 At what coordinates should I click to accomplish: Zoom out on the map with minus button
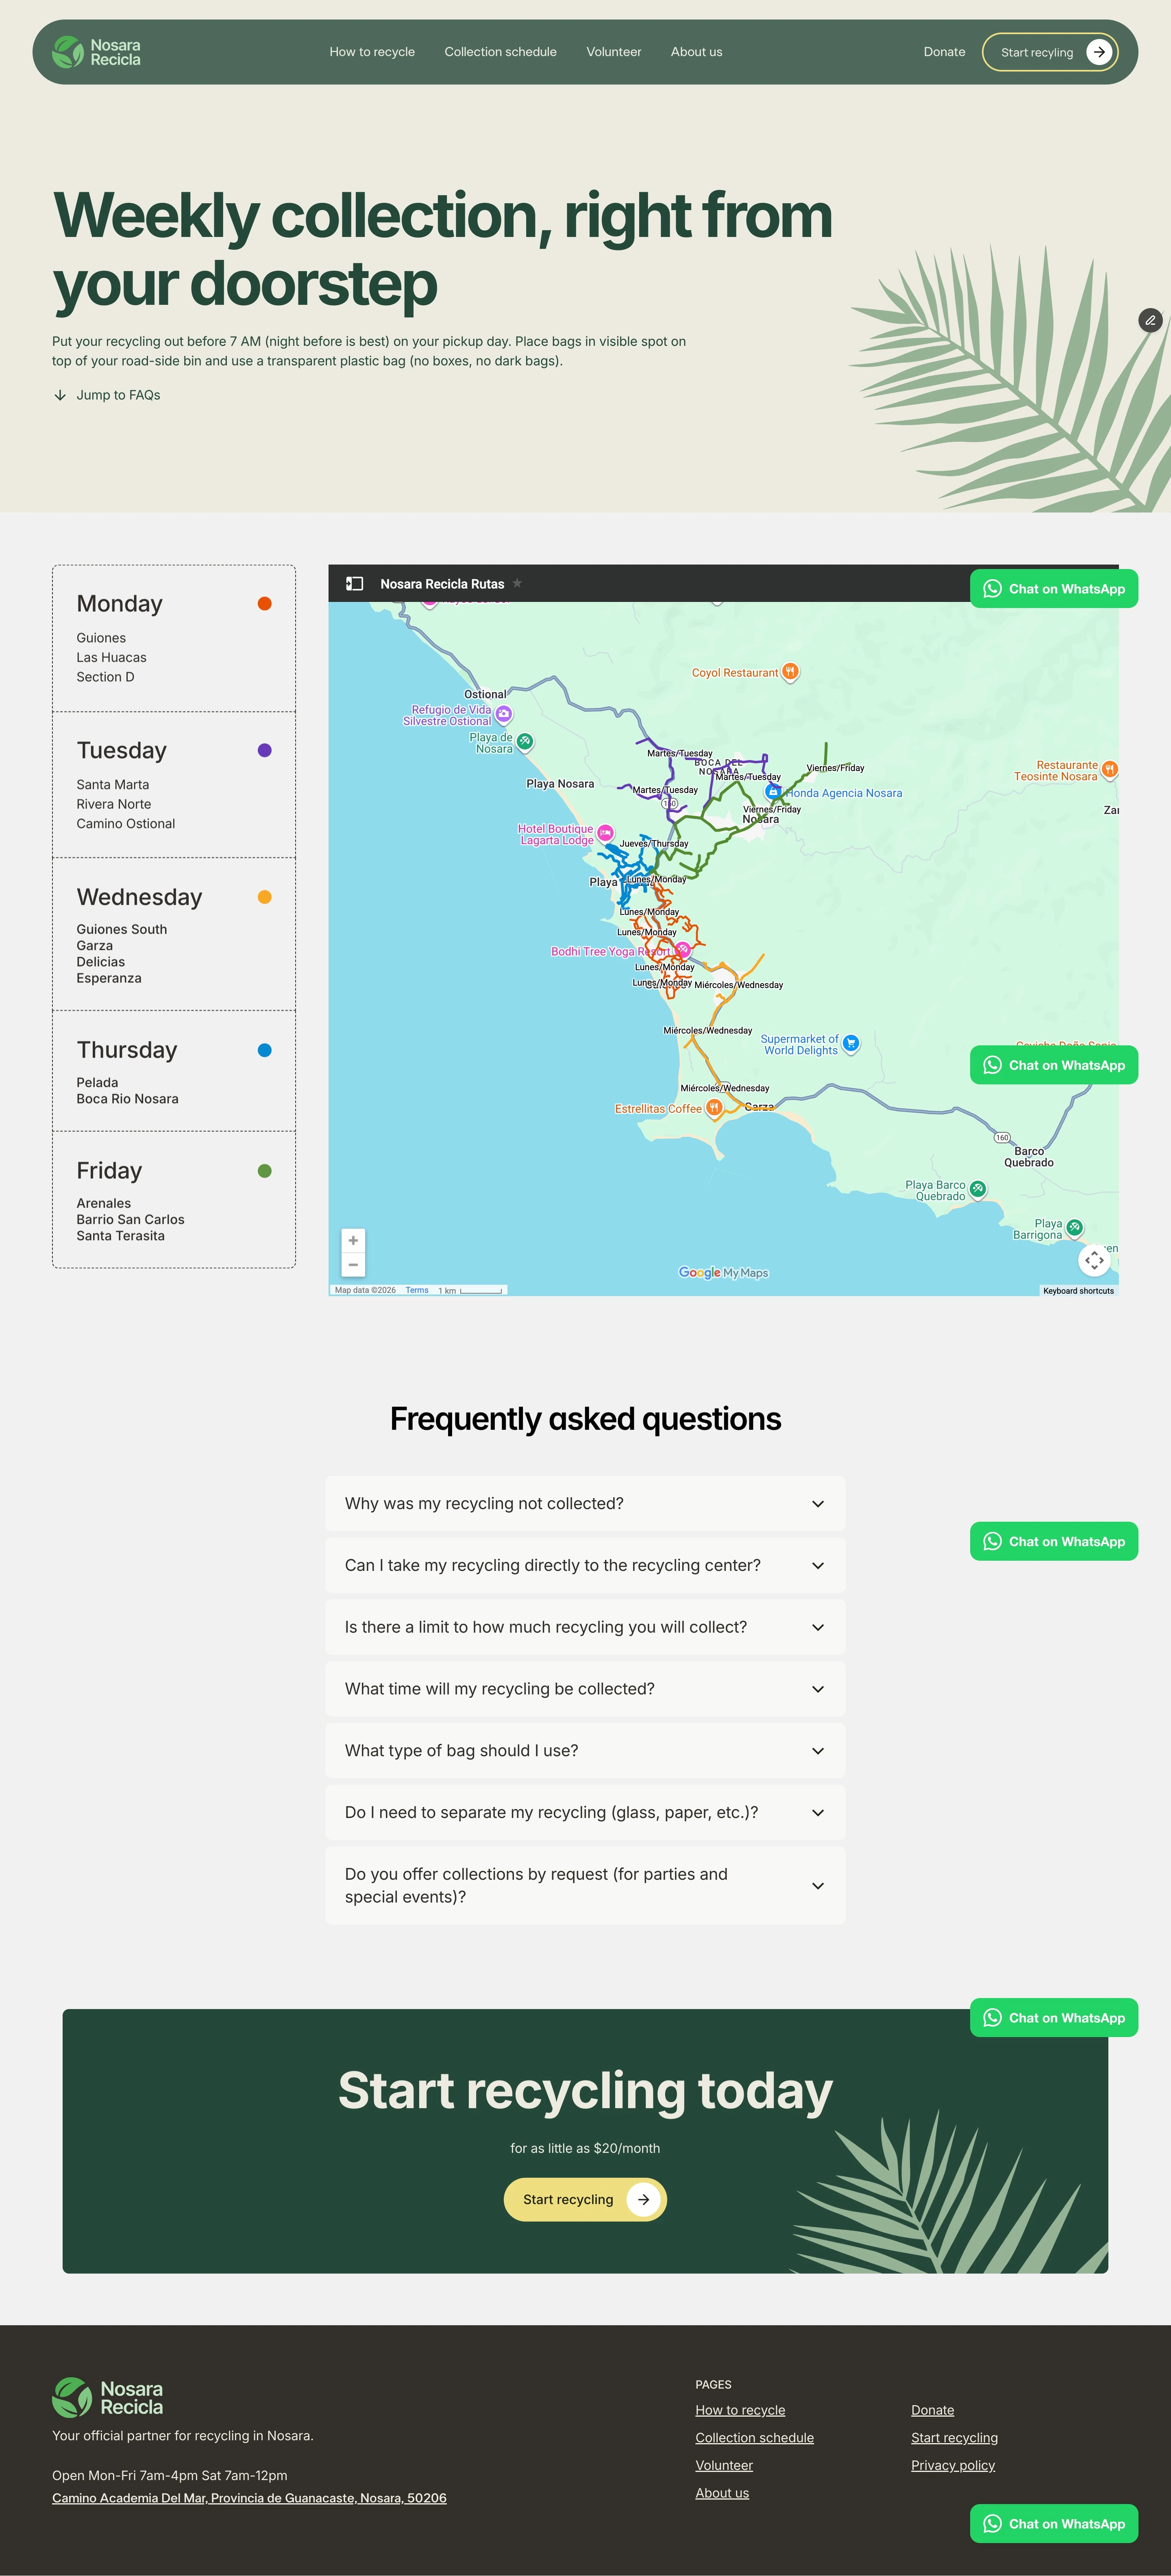coord(353,1265)
